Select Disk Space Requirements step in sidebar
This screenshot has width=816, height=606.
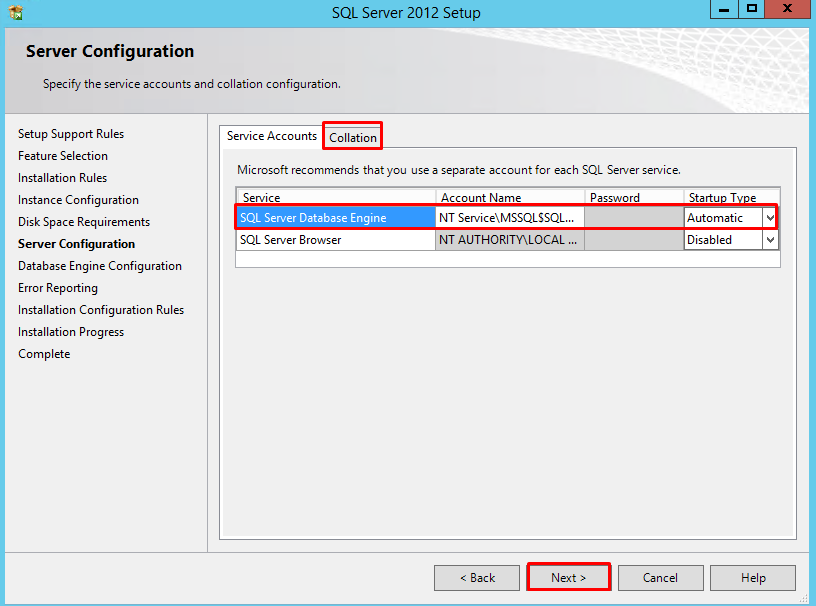[x=84, y=222]
